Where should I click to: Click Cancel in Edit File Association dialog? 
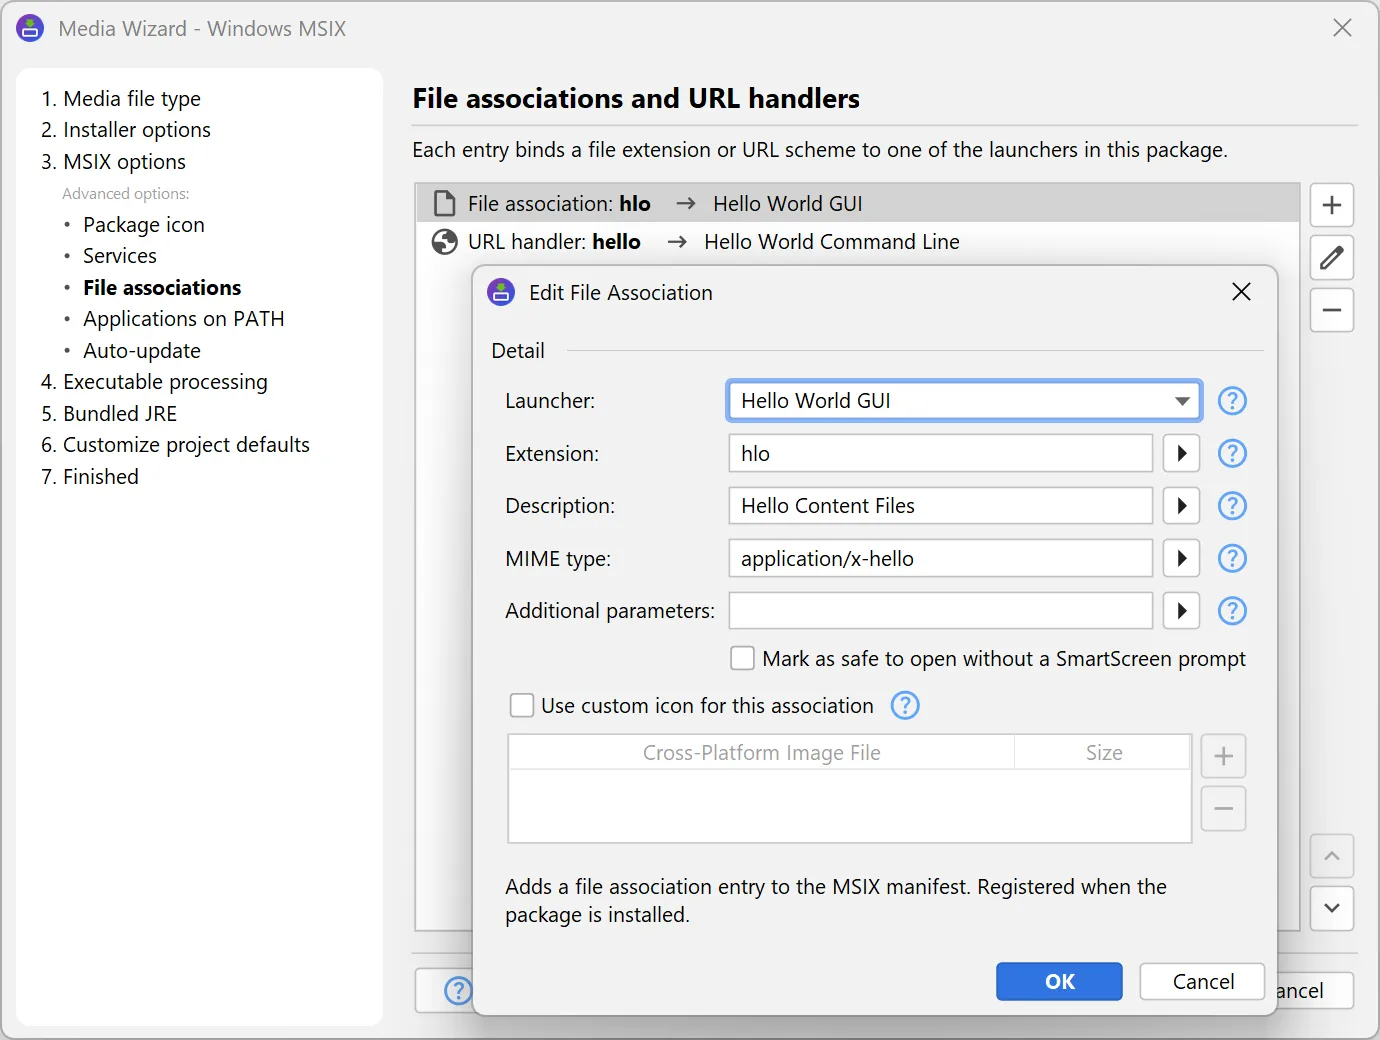(x=1202, y=982)
